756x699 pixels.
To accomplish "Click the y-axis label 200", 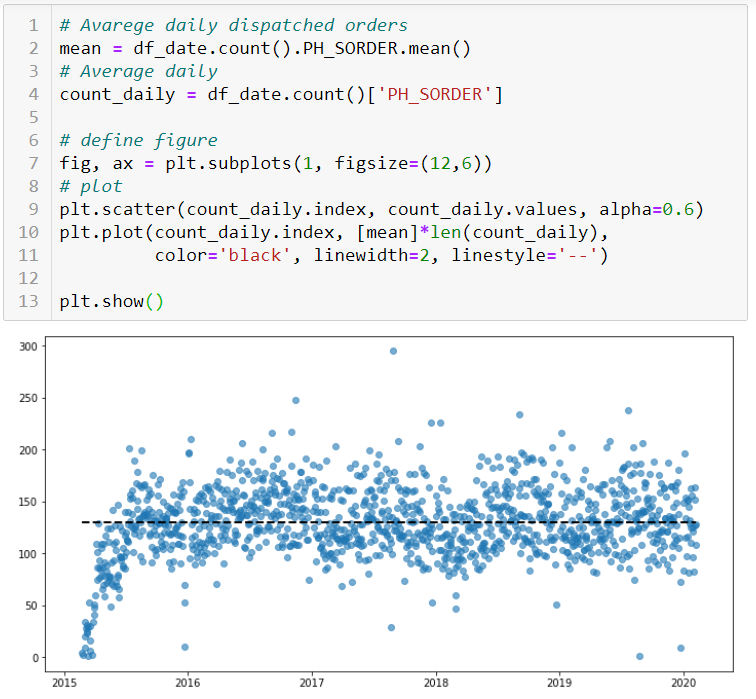I will (28, 450).
